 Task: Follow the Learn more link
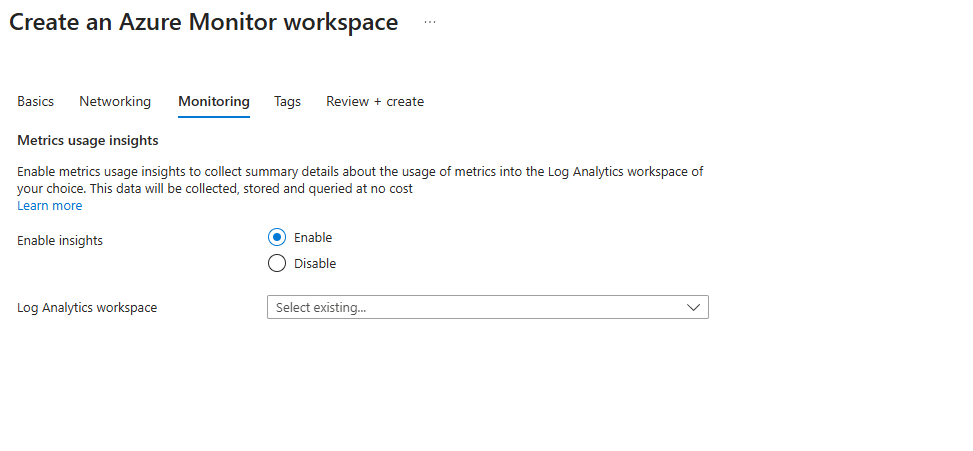[x=50, y=206]
